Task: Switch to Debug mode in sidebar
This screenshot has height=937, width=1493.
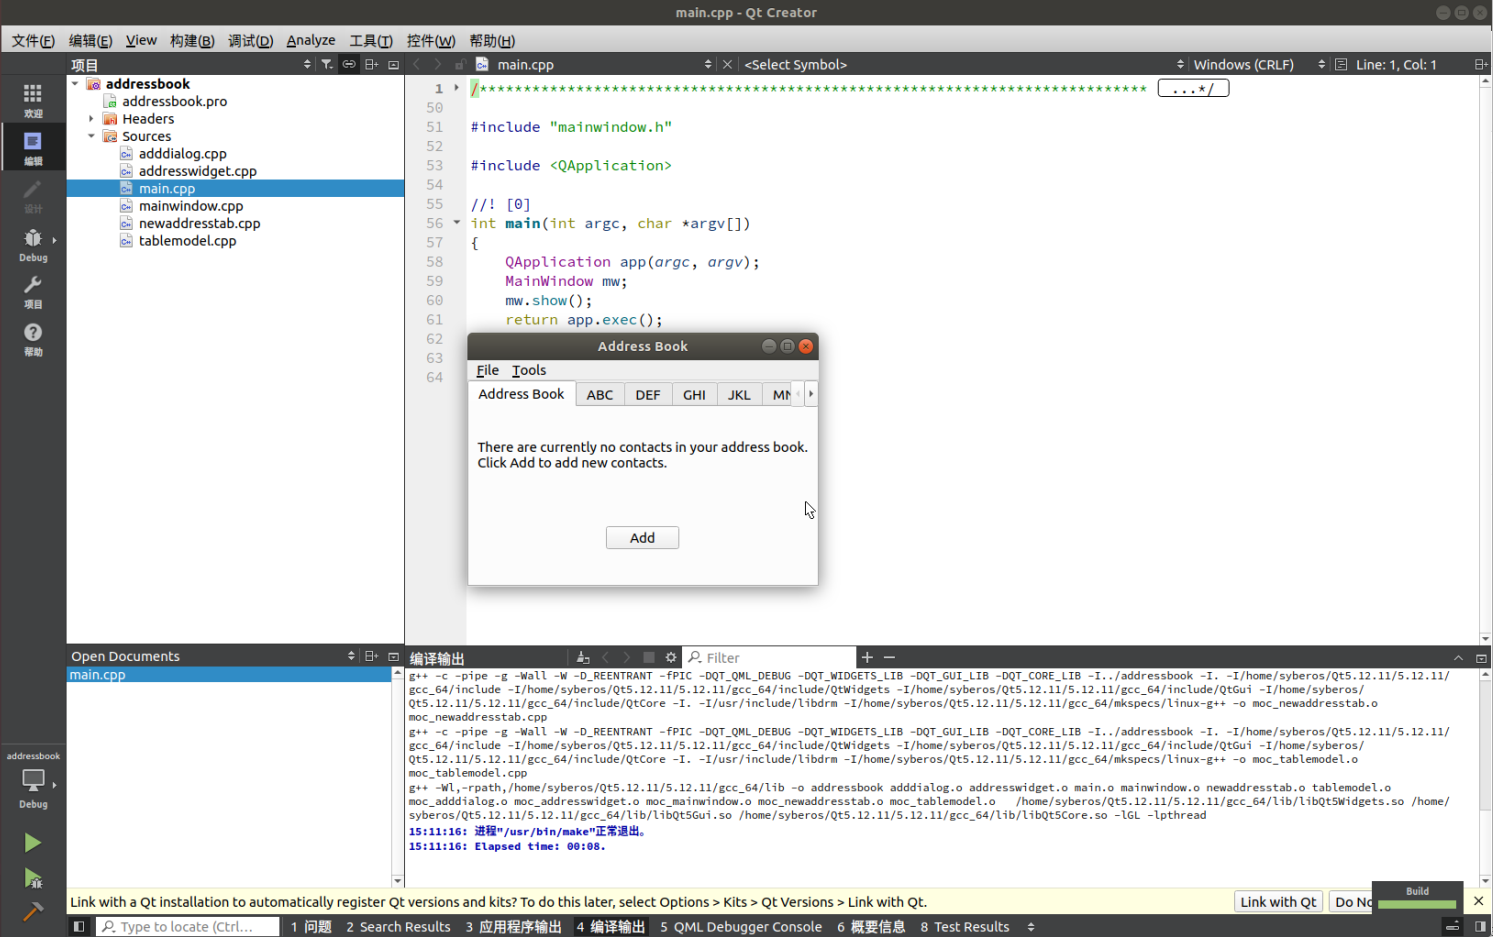Action: pos(33,244)
